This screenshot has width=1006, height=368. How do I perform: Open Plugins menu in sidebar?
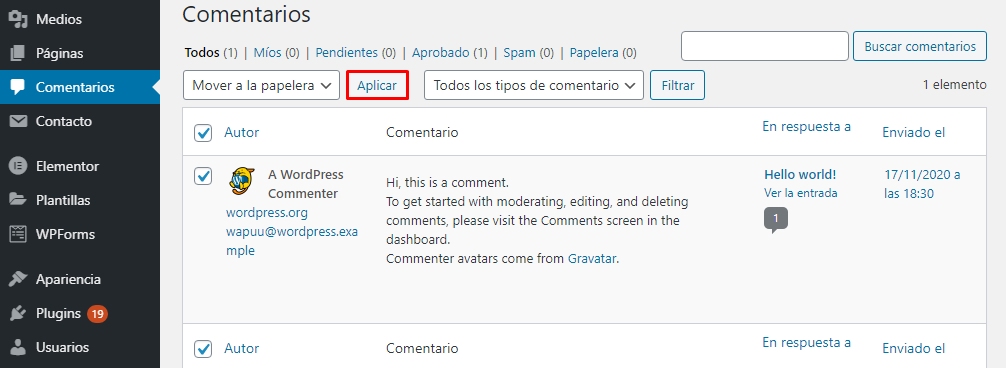tap(80, 314)
